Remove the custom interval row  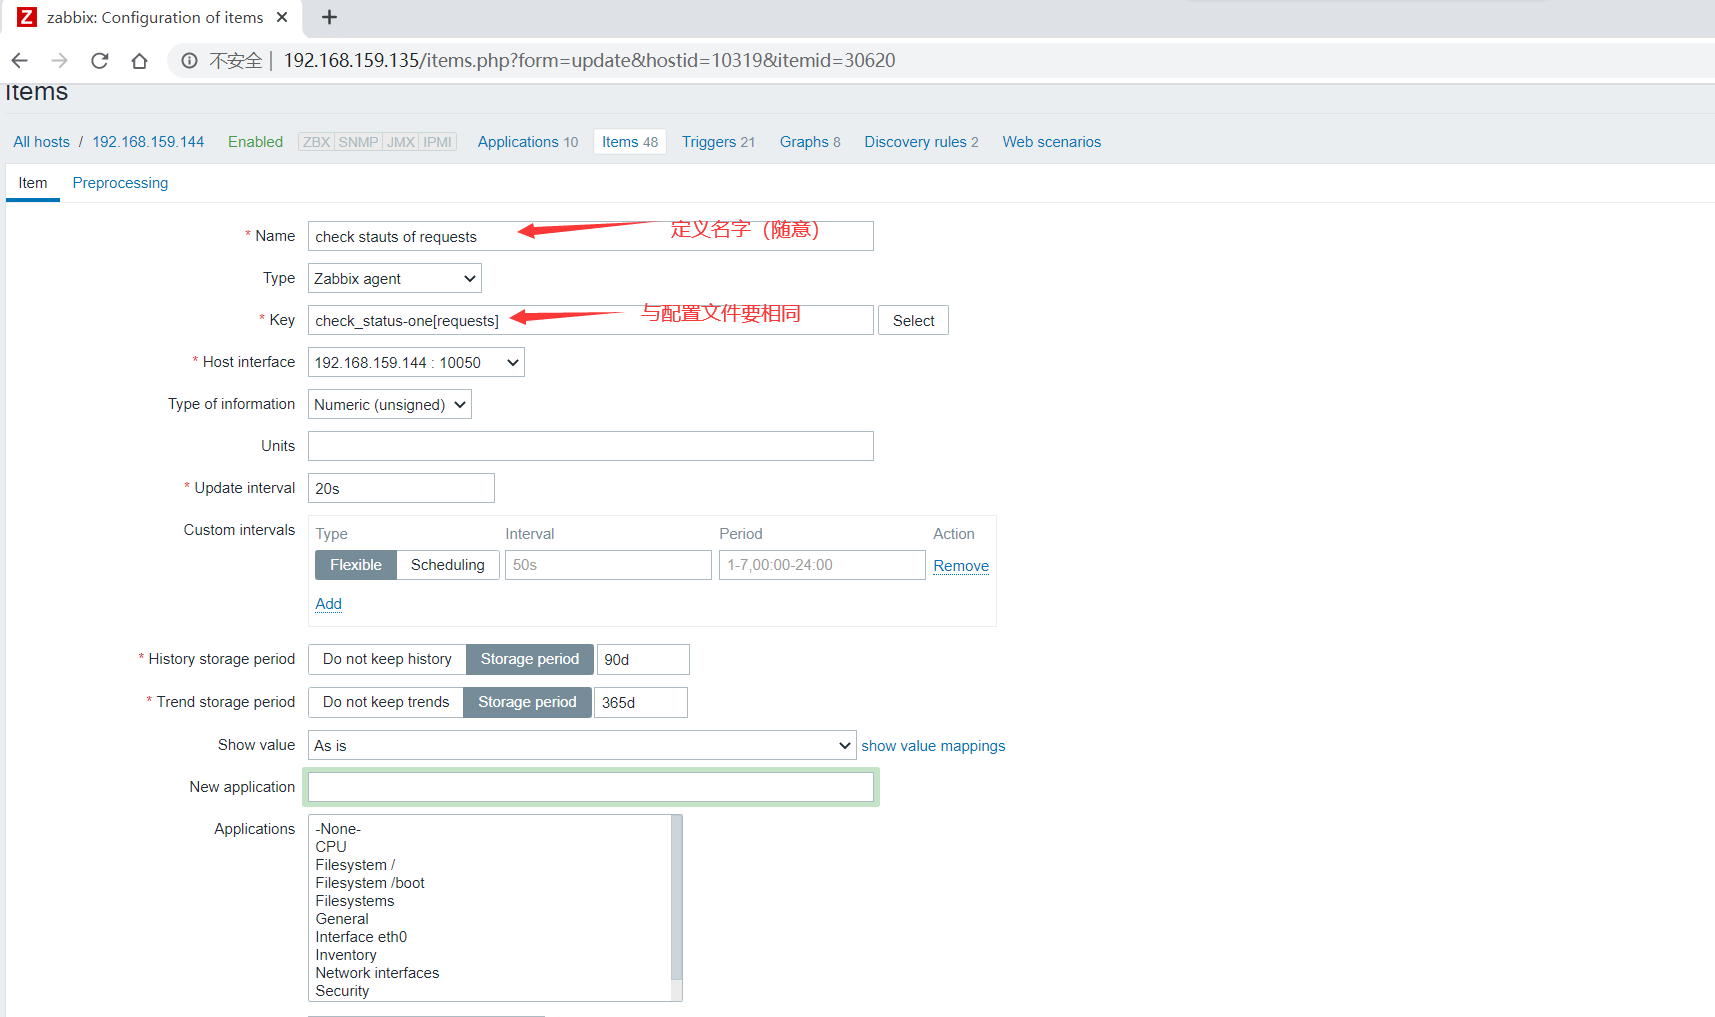coord(961,566)
